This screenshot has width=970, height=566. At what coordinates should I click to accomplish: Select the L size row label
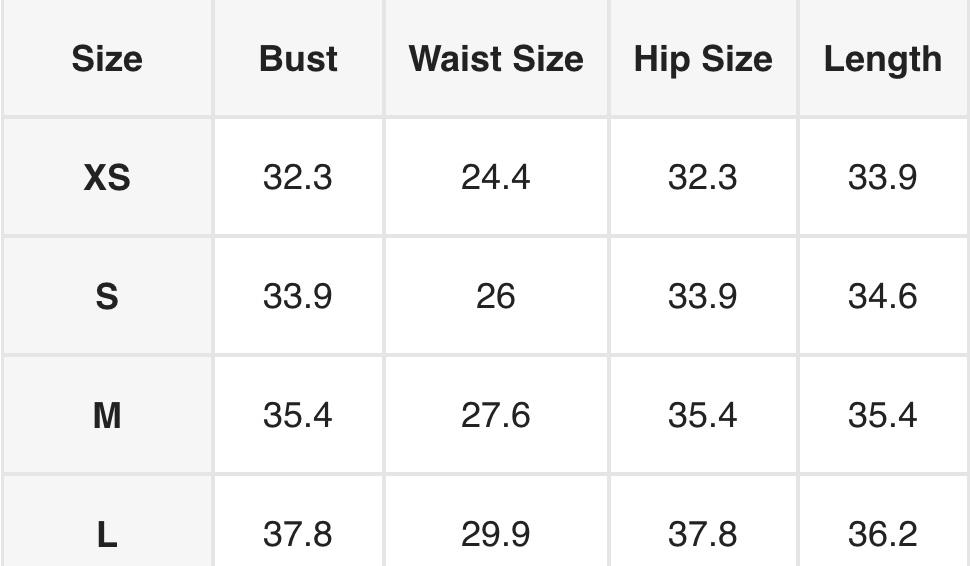[107, 534]
